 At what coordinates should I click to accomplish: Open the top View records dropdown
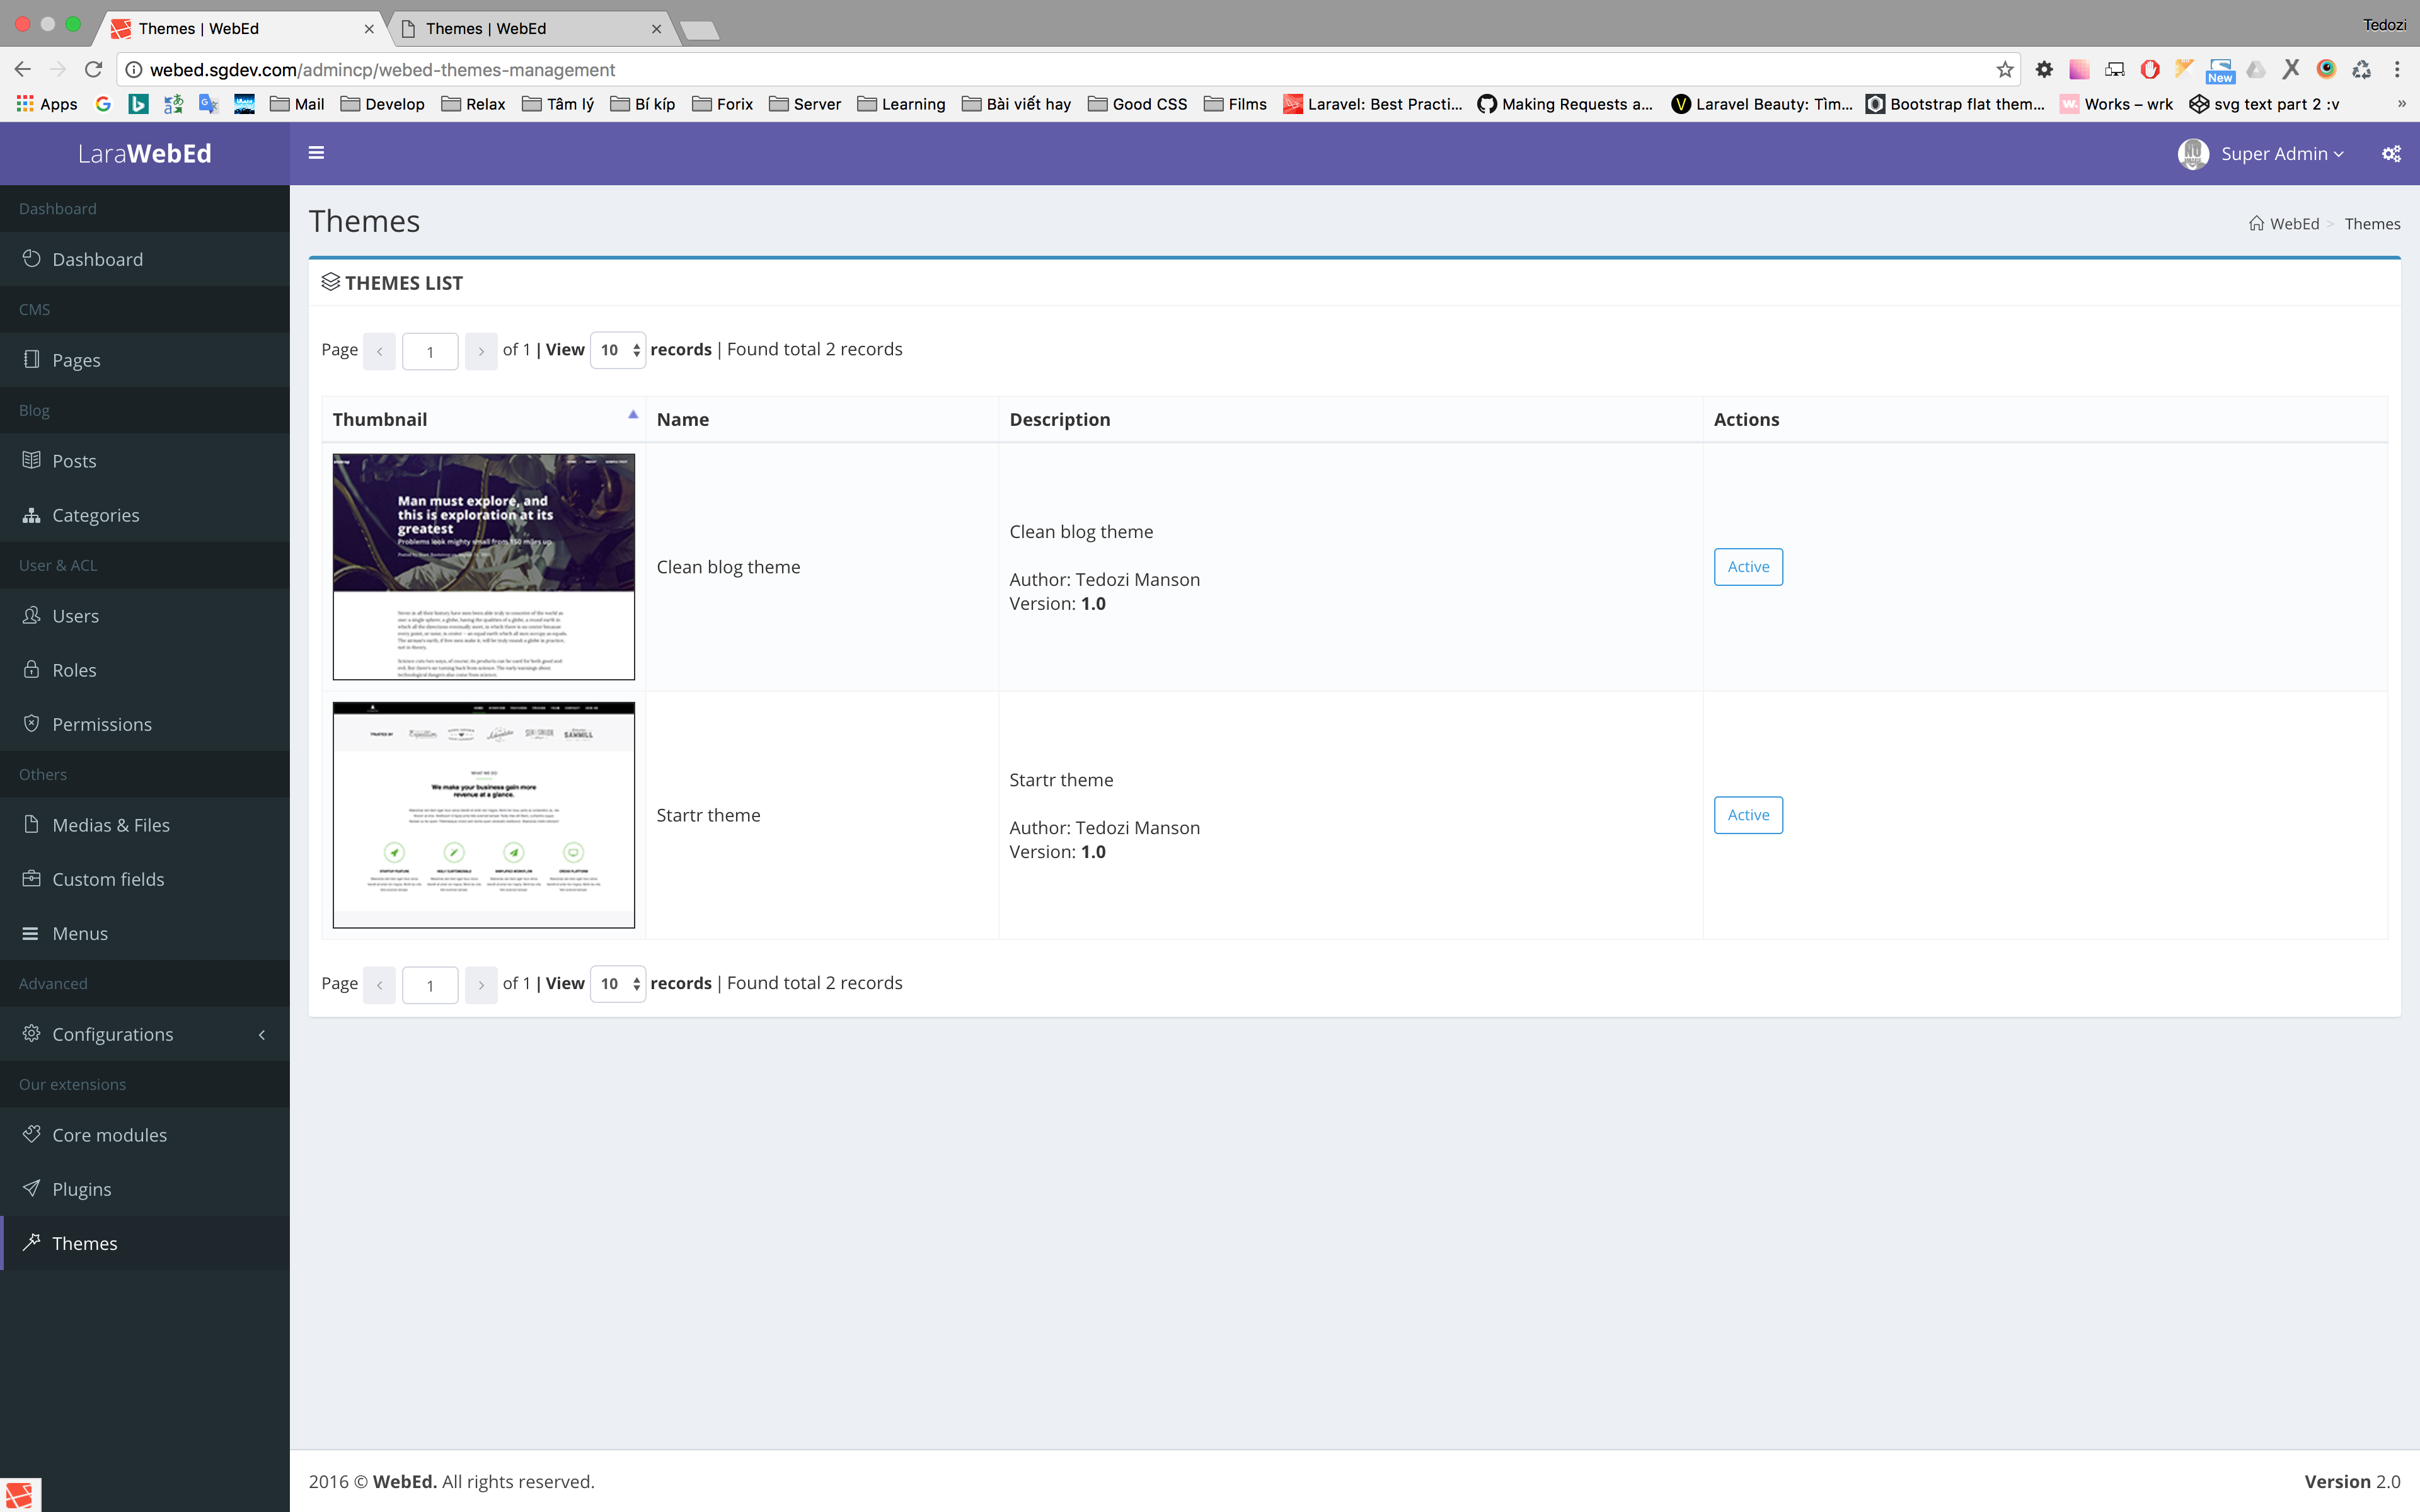[617, 350]
